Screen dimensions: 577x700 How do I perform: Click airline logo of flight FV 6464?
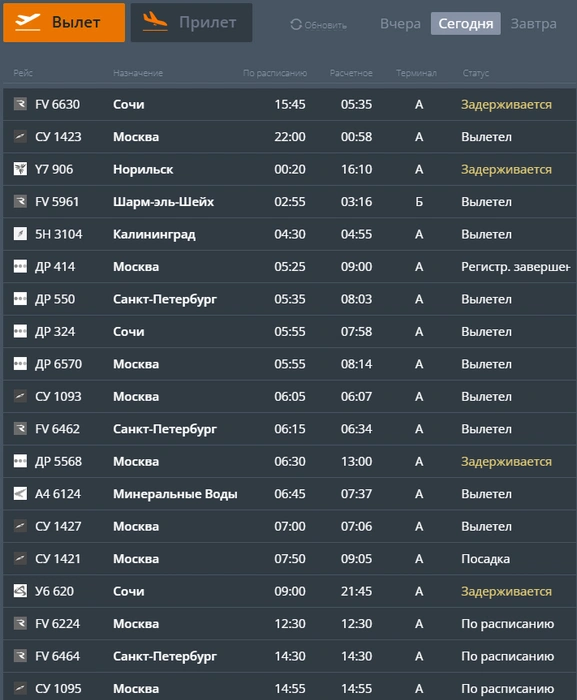tap(20, 656)
